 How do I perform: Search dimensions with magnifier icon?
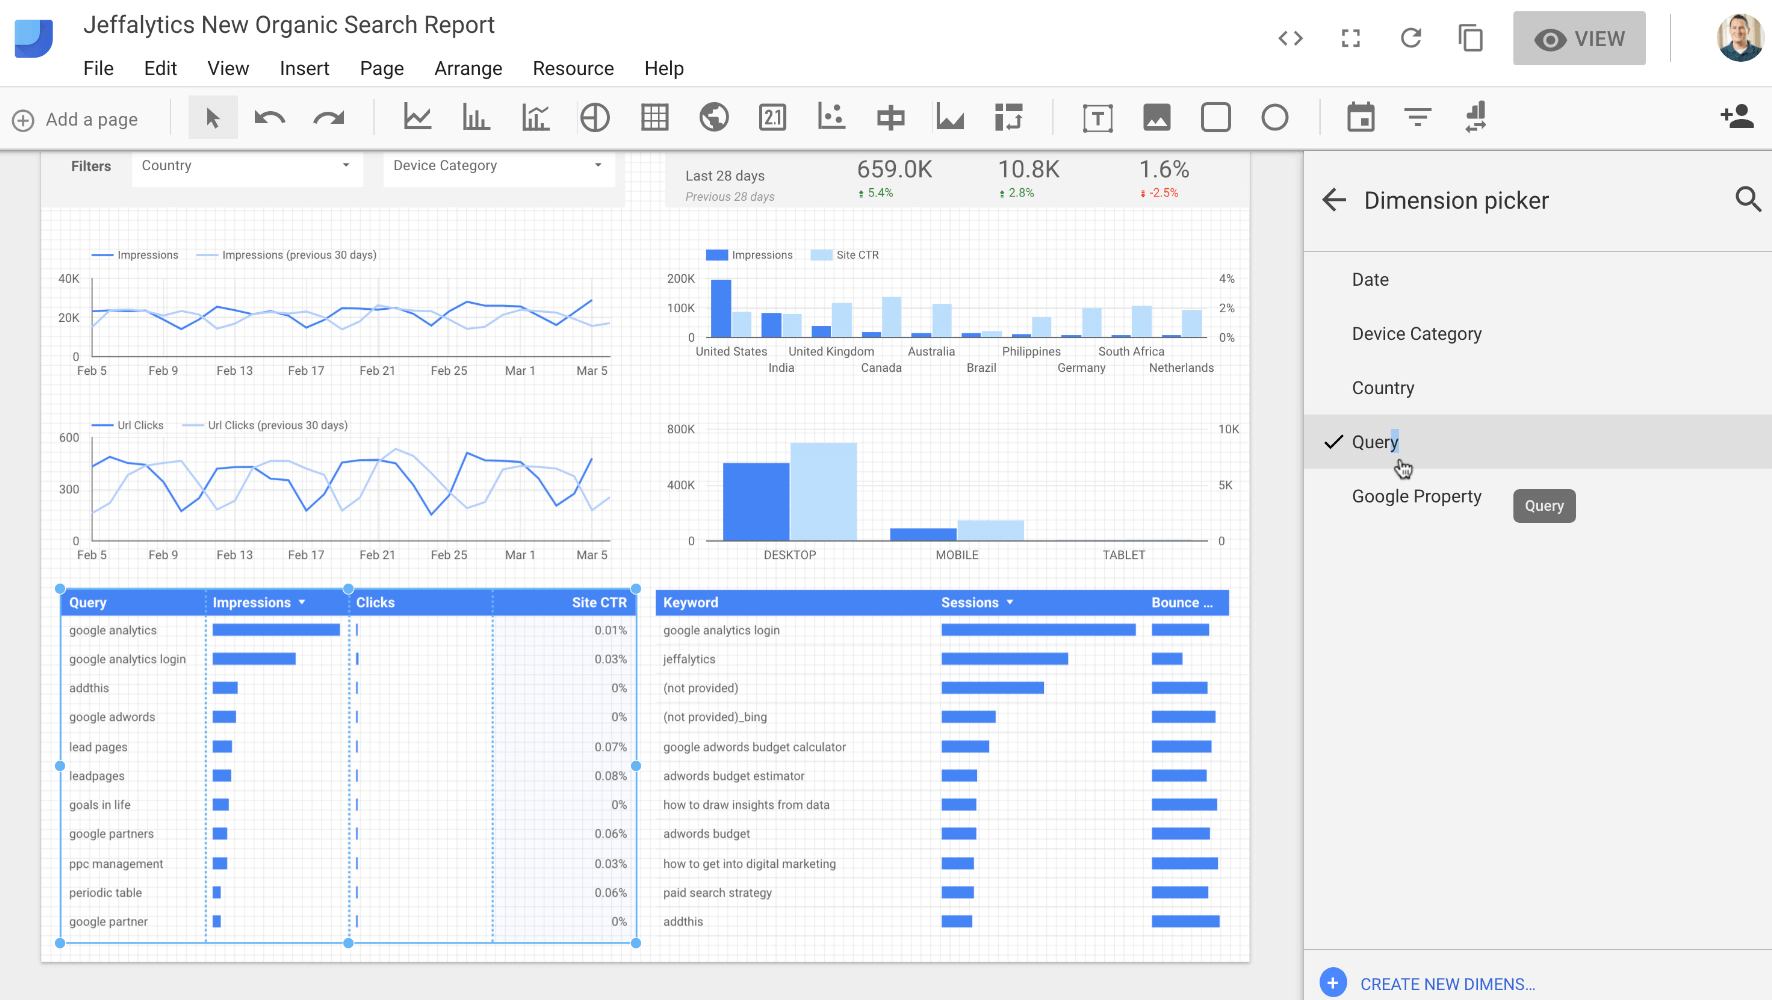click(1748, 199)
